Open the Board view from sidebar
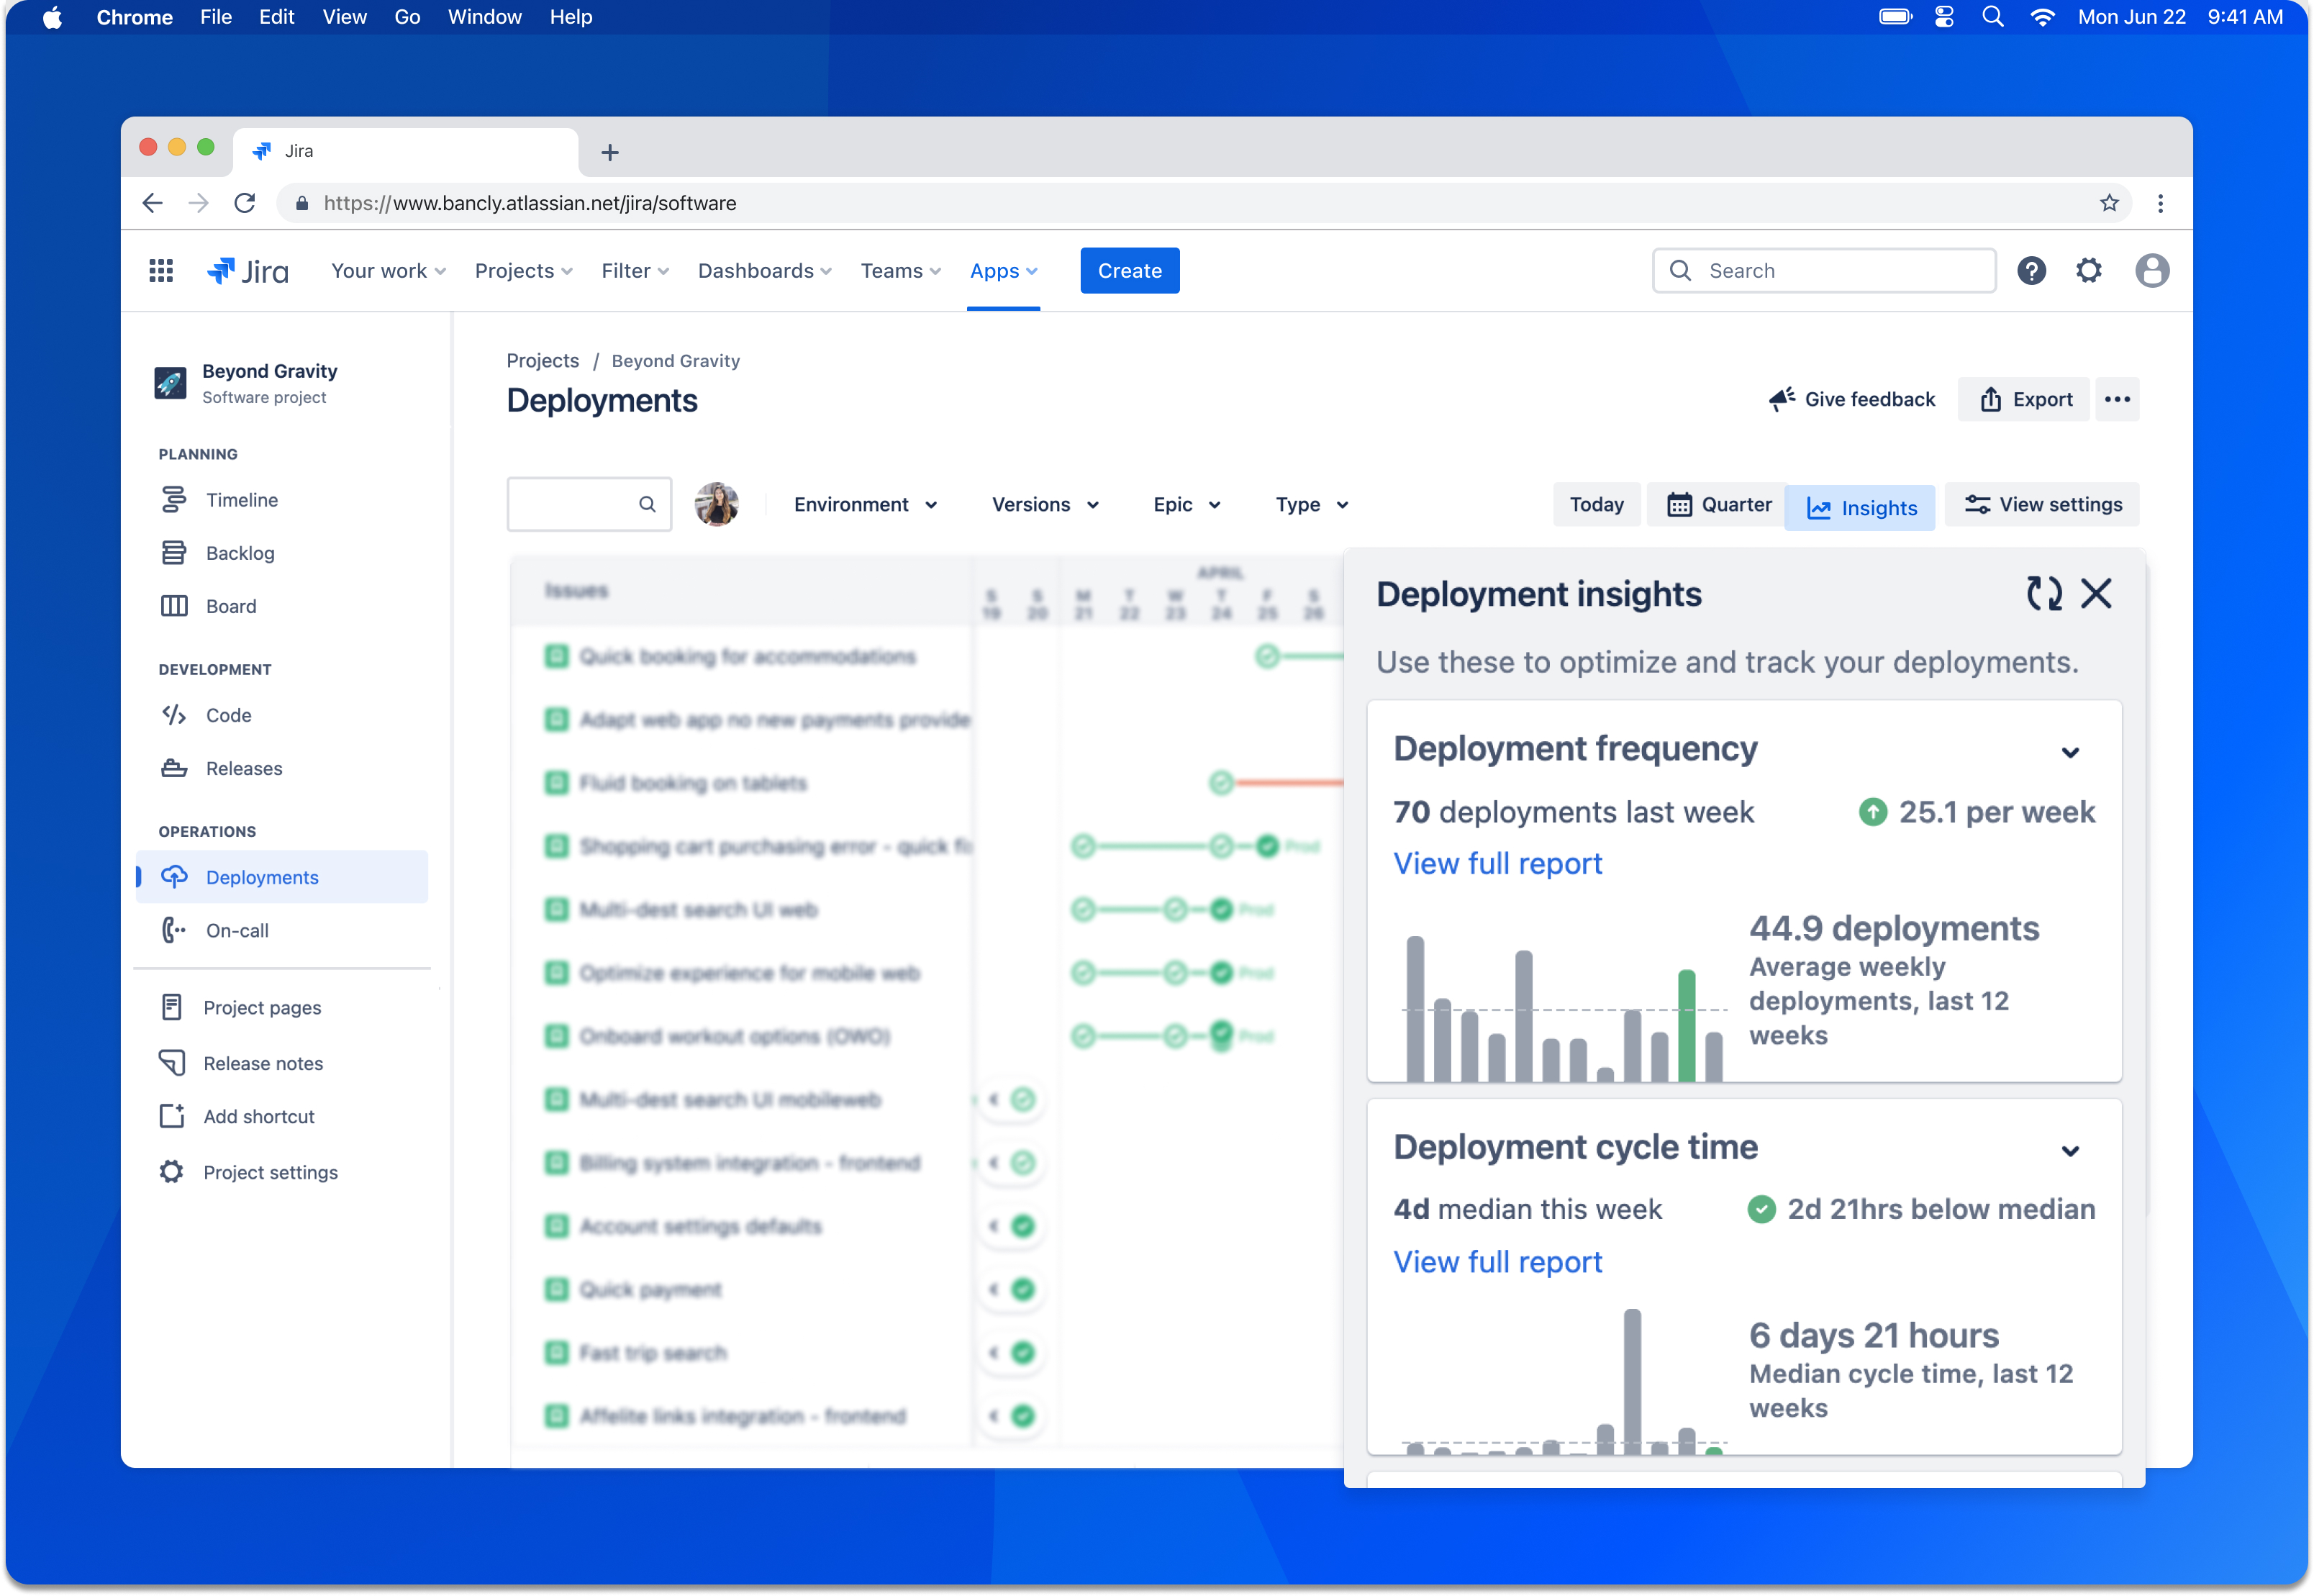This screenshot has height=1596, width=2314. (x=176, y=605)
